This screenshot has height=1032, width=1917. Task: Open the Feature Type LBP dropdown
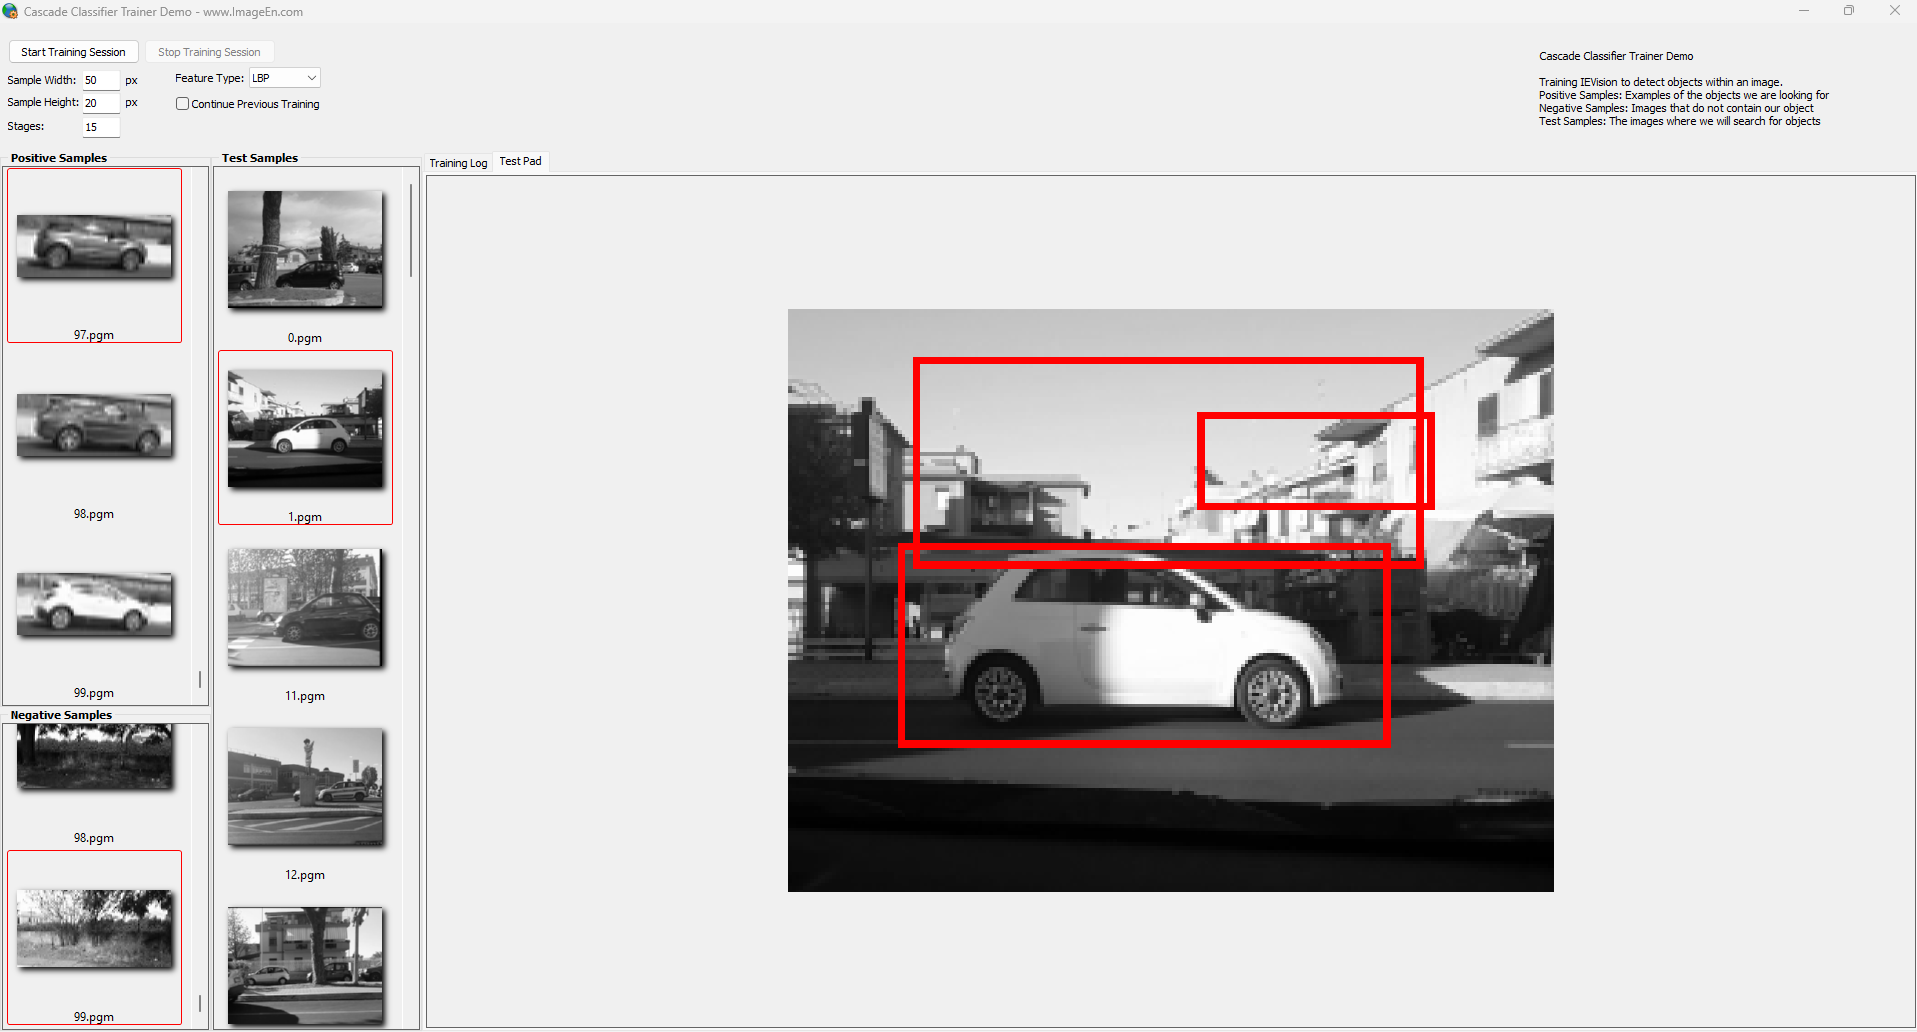(284, 78)
